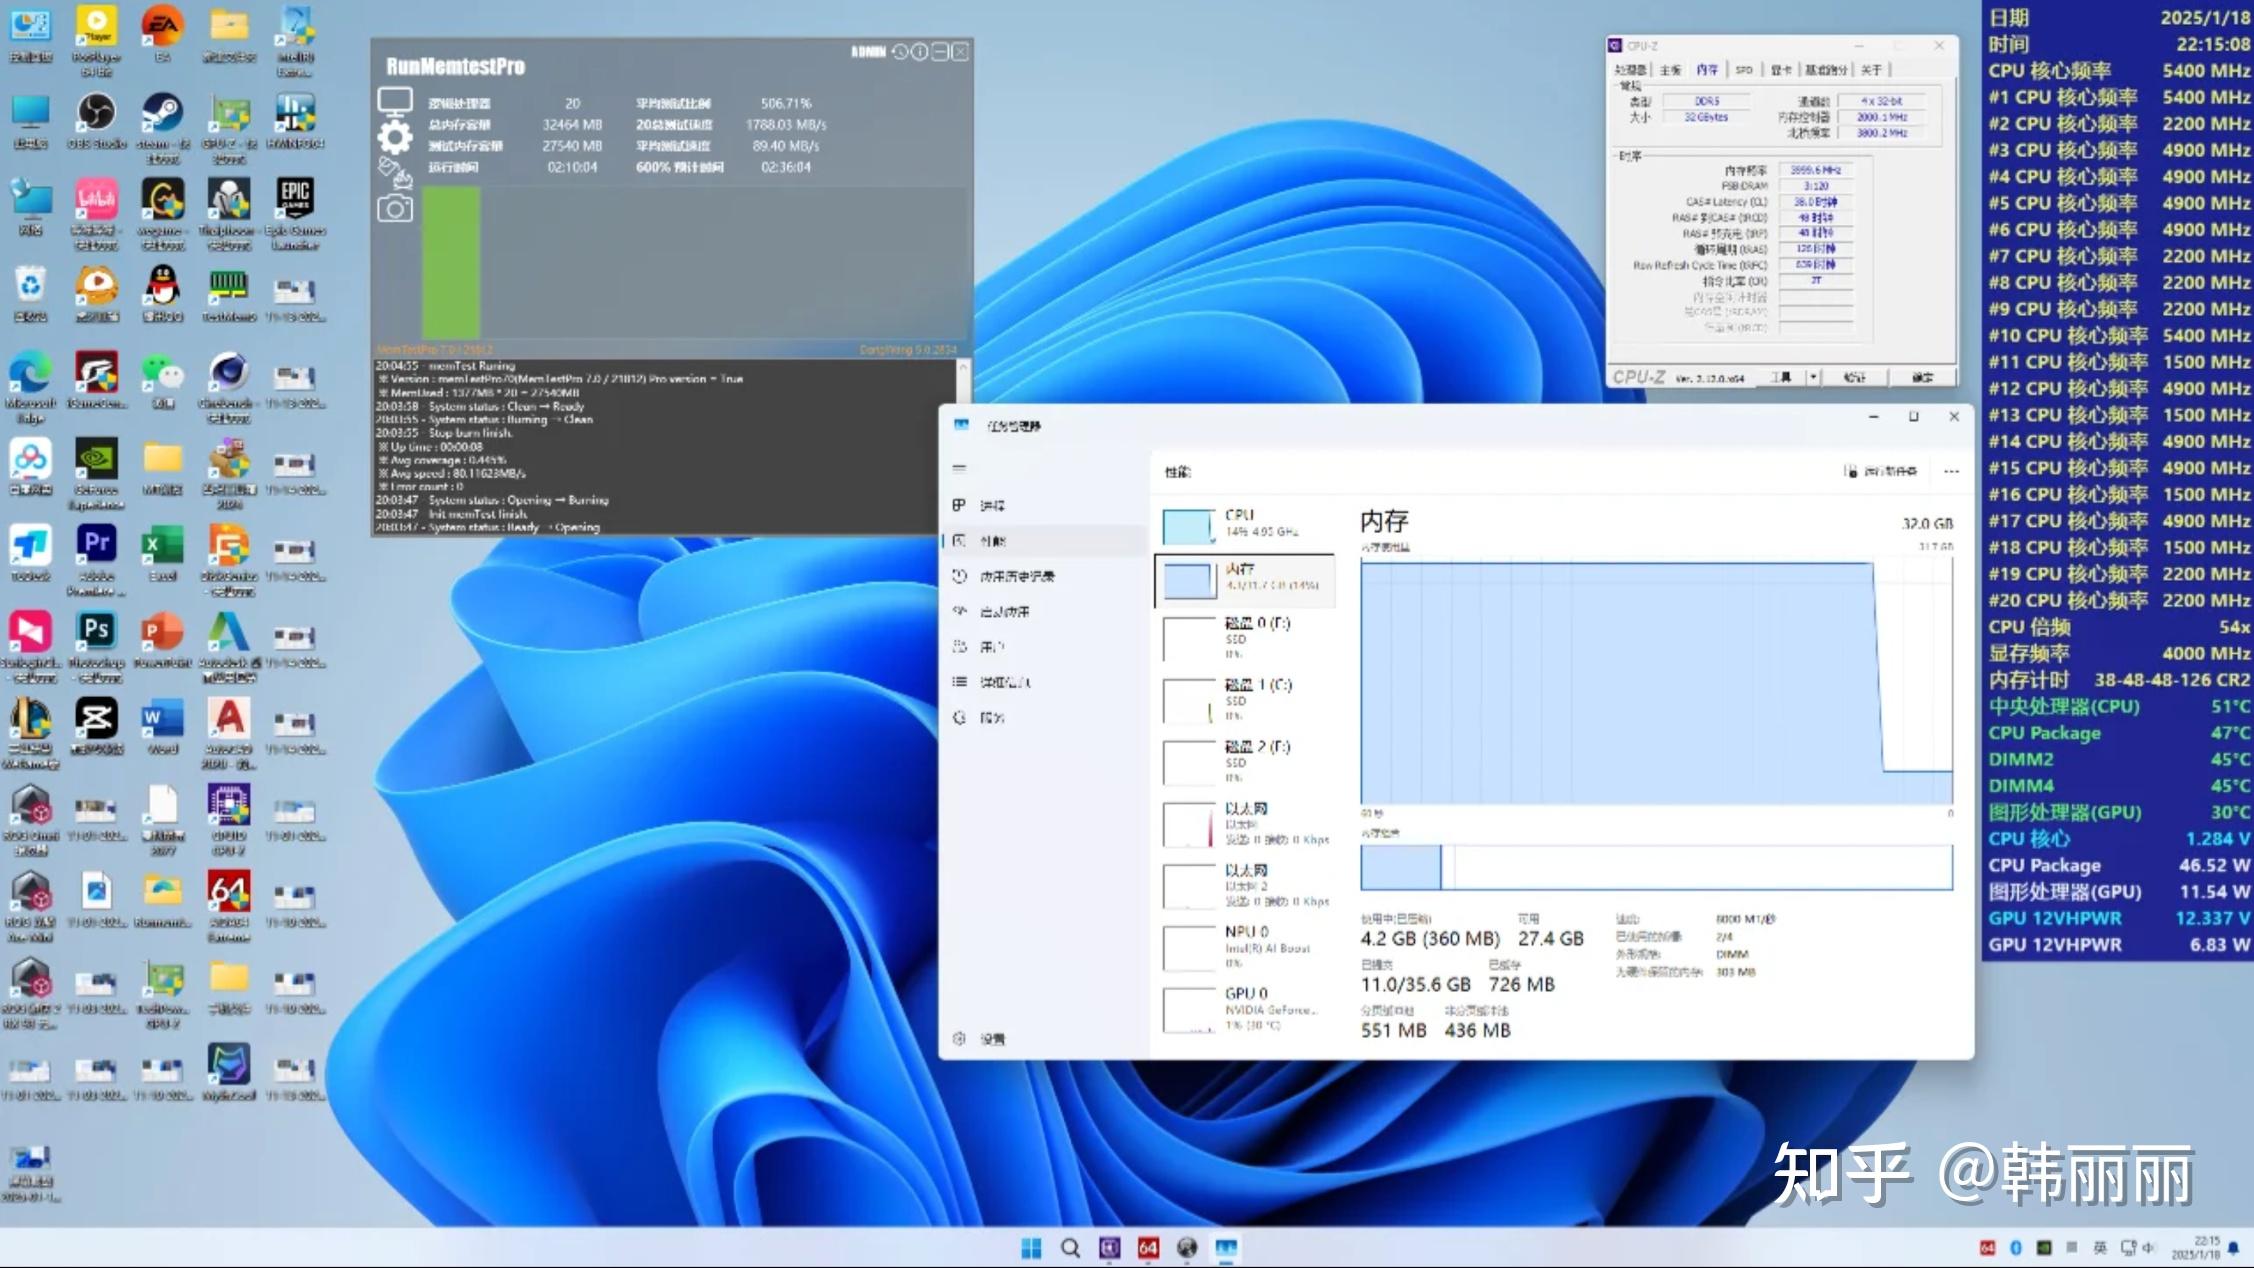Click the RunMemtestPro history clock icon
Image resolution: width=2254 pixels, height=1268 pixels.
[900, 52]
